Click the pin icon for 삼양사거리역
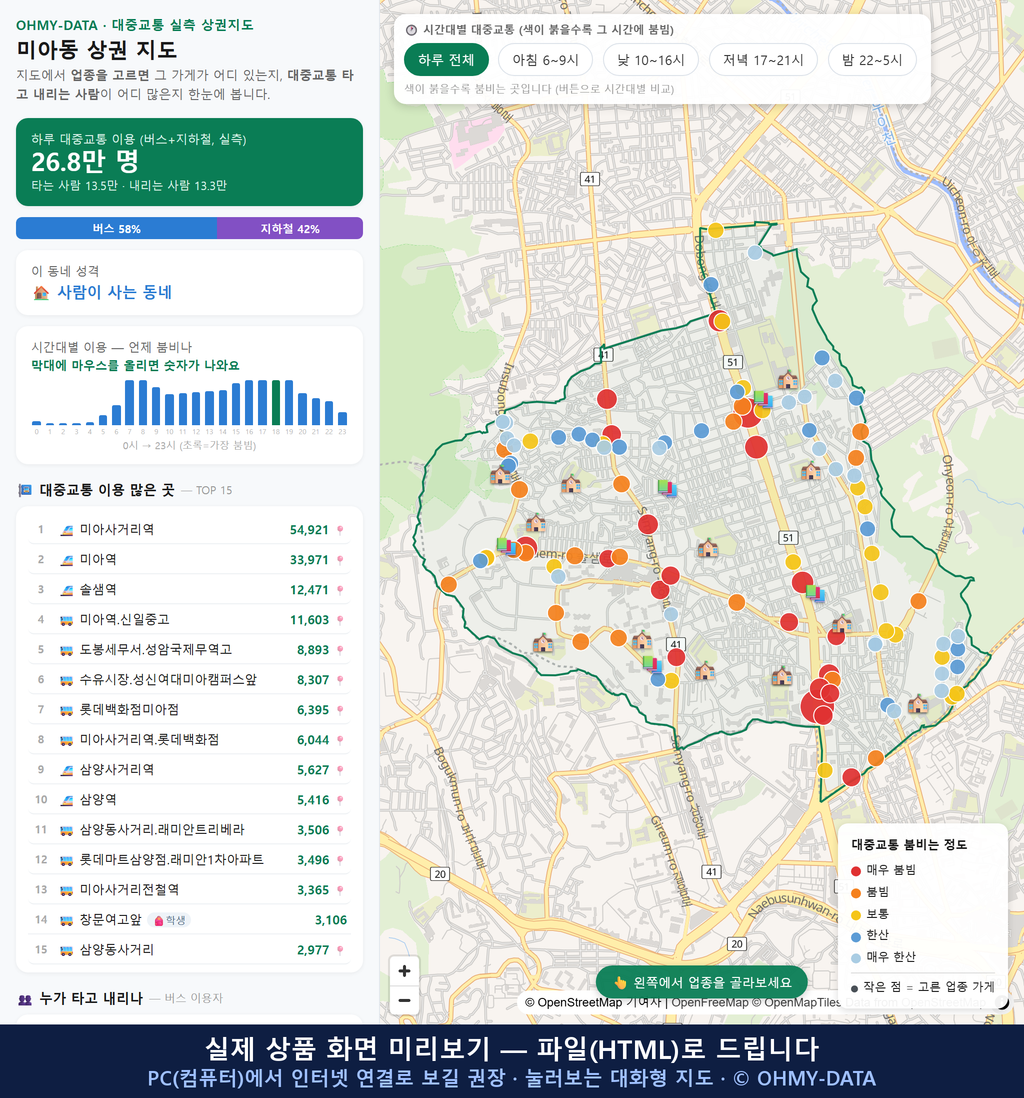Screen dimensions: 1024x1098 pos(340,770)
